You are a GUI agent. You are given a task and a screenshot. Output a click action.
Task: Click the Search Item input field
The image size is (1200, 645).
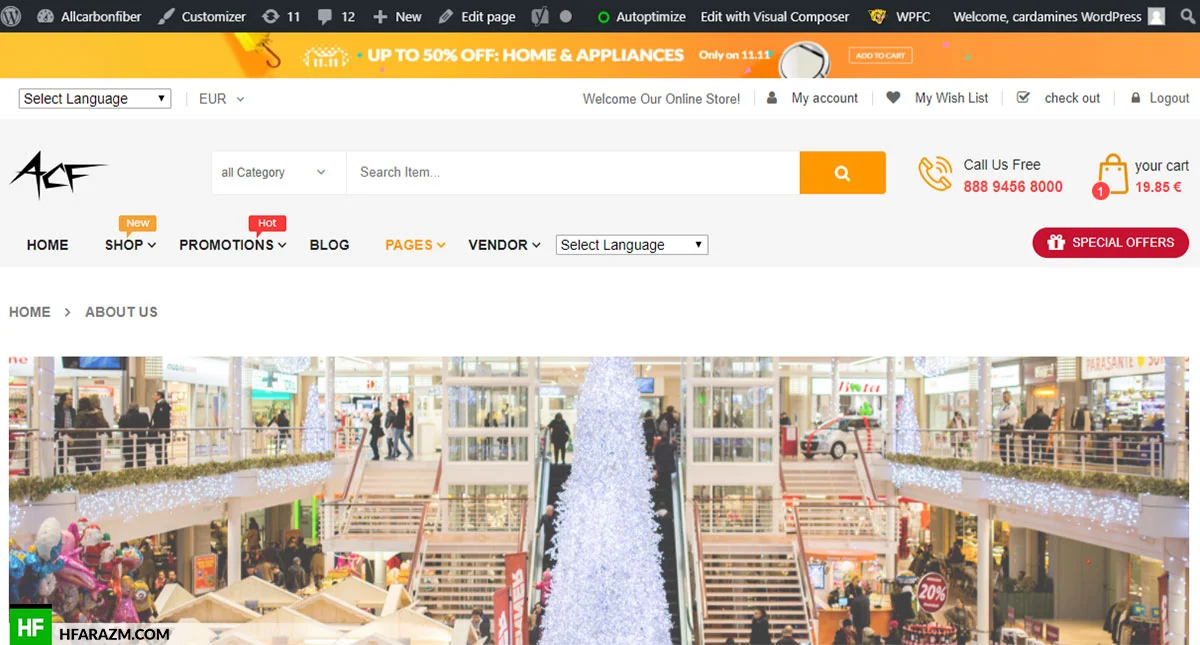tap(573, 173)
